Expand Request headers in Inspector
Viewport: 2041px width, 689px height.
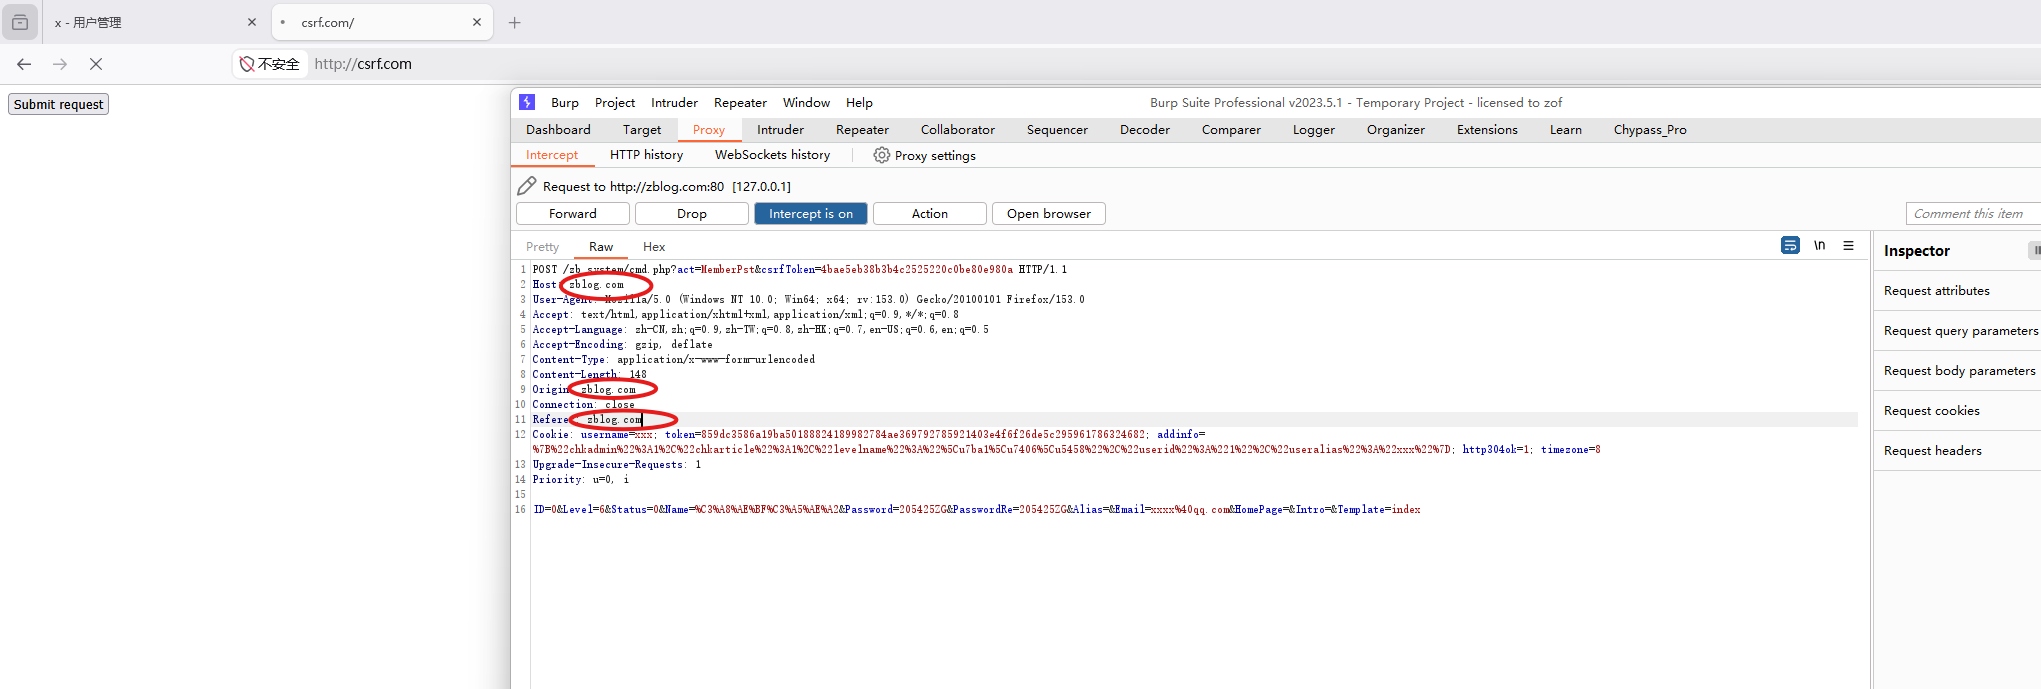1957,451
